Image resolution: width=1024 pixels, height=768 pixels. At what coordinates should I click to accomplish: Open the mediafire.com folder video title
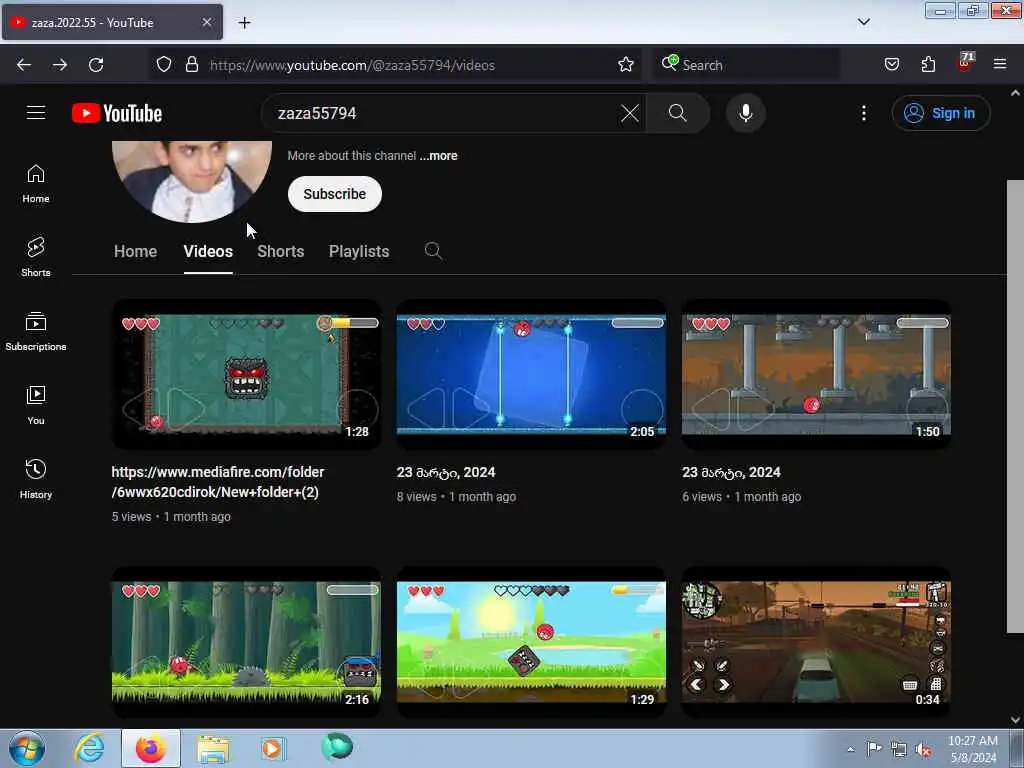pos(218,482)
